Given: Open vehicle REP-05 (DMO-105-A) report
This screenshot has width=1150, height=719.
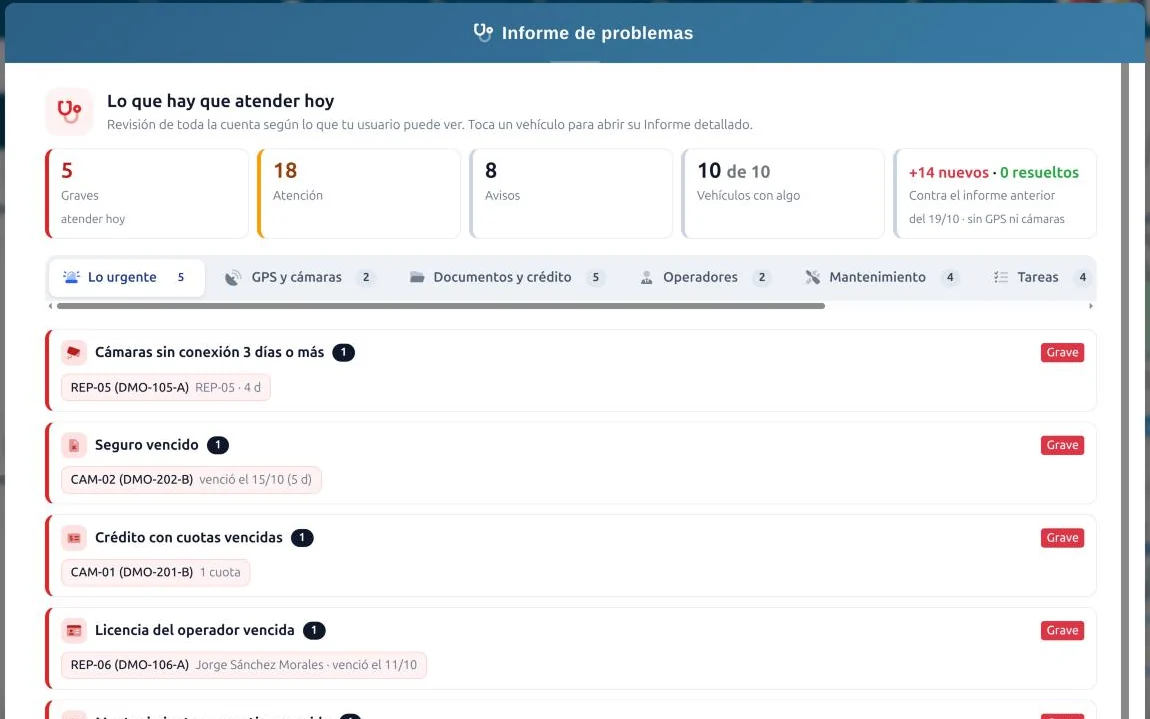Looking at the screenshot, I should 166,387.
